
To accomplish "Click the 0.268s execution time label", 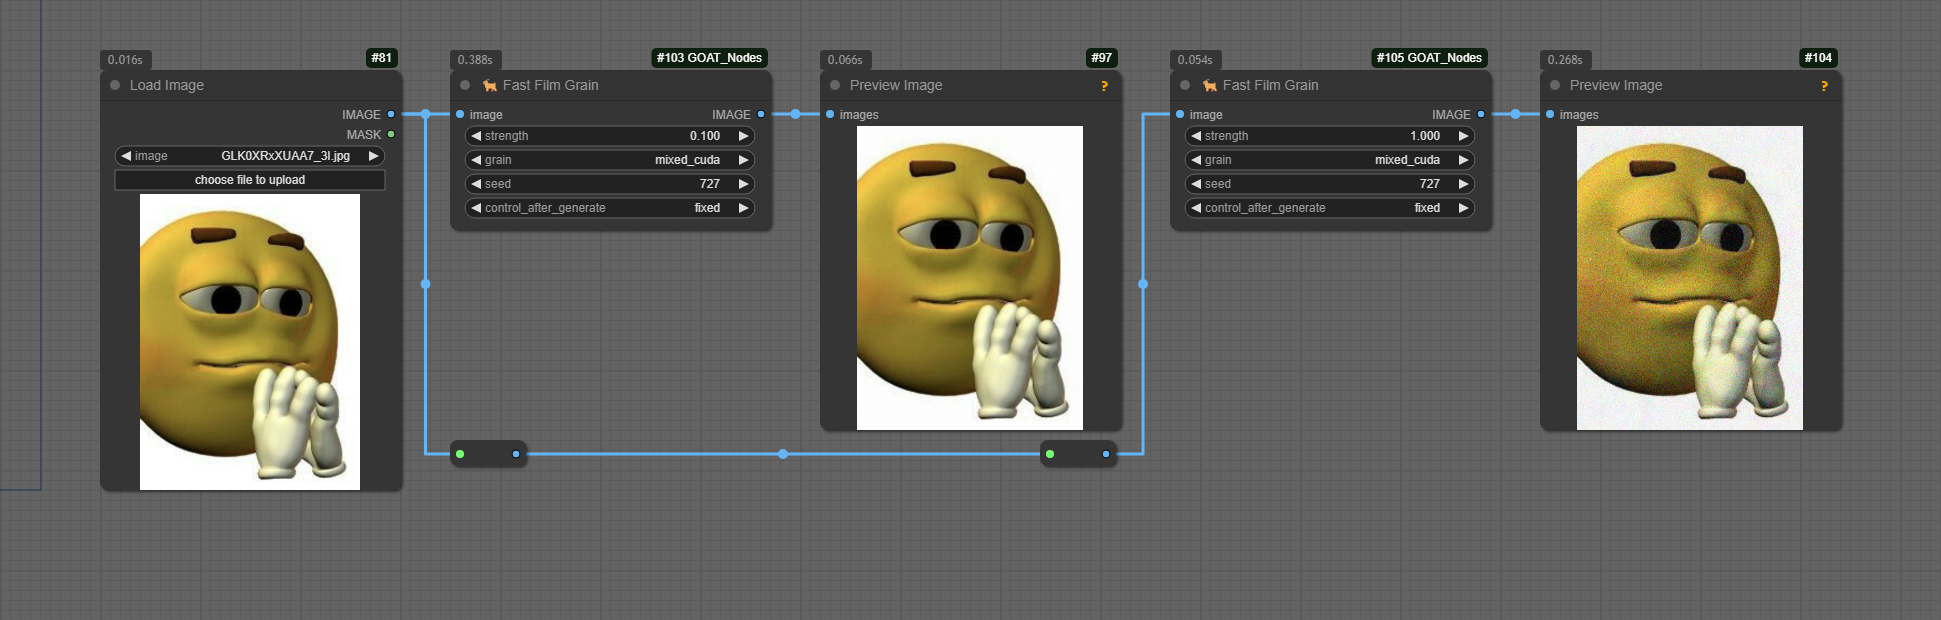I will click(x=1565, y=60).
